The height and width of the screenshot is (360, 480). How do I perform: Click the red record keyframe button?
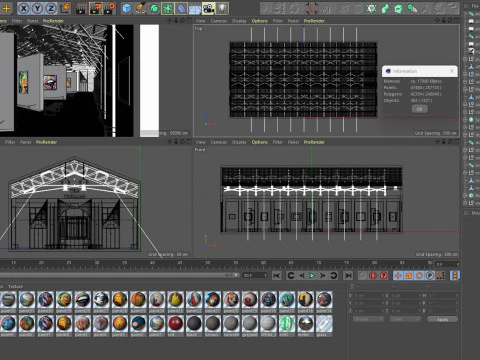pos(373,275)
